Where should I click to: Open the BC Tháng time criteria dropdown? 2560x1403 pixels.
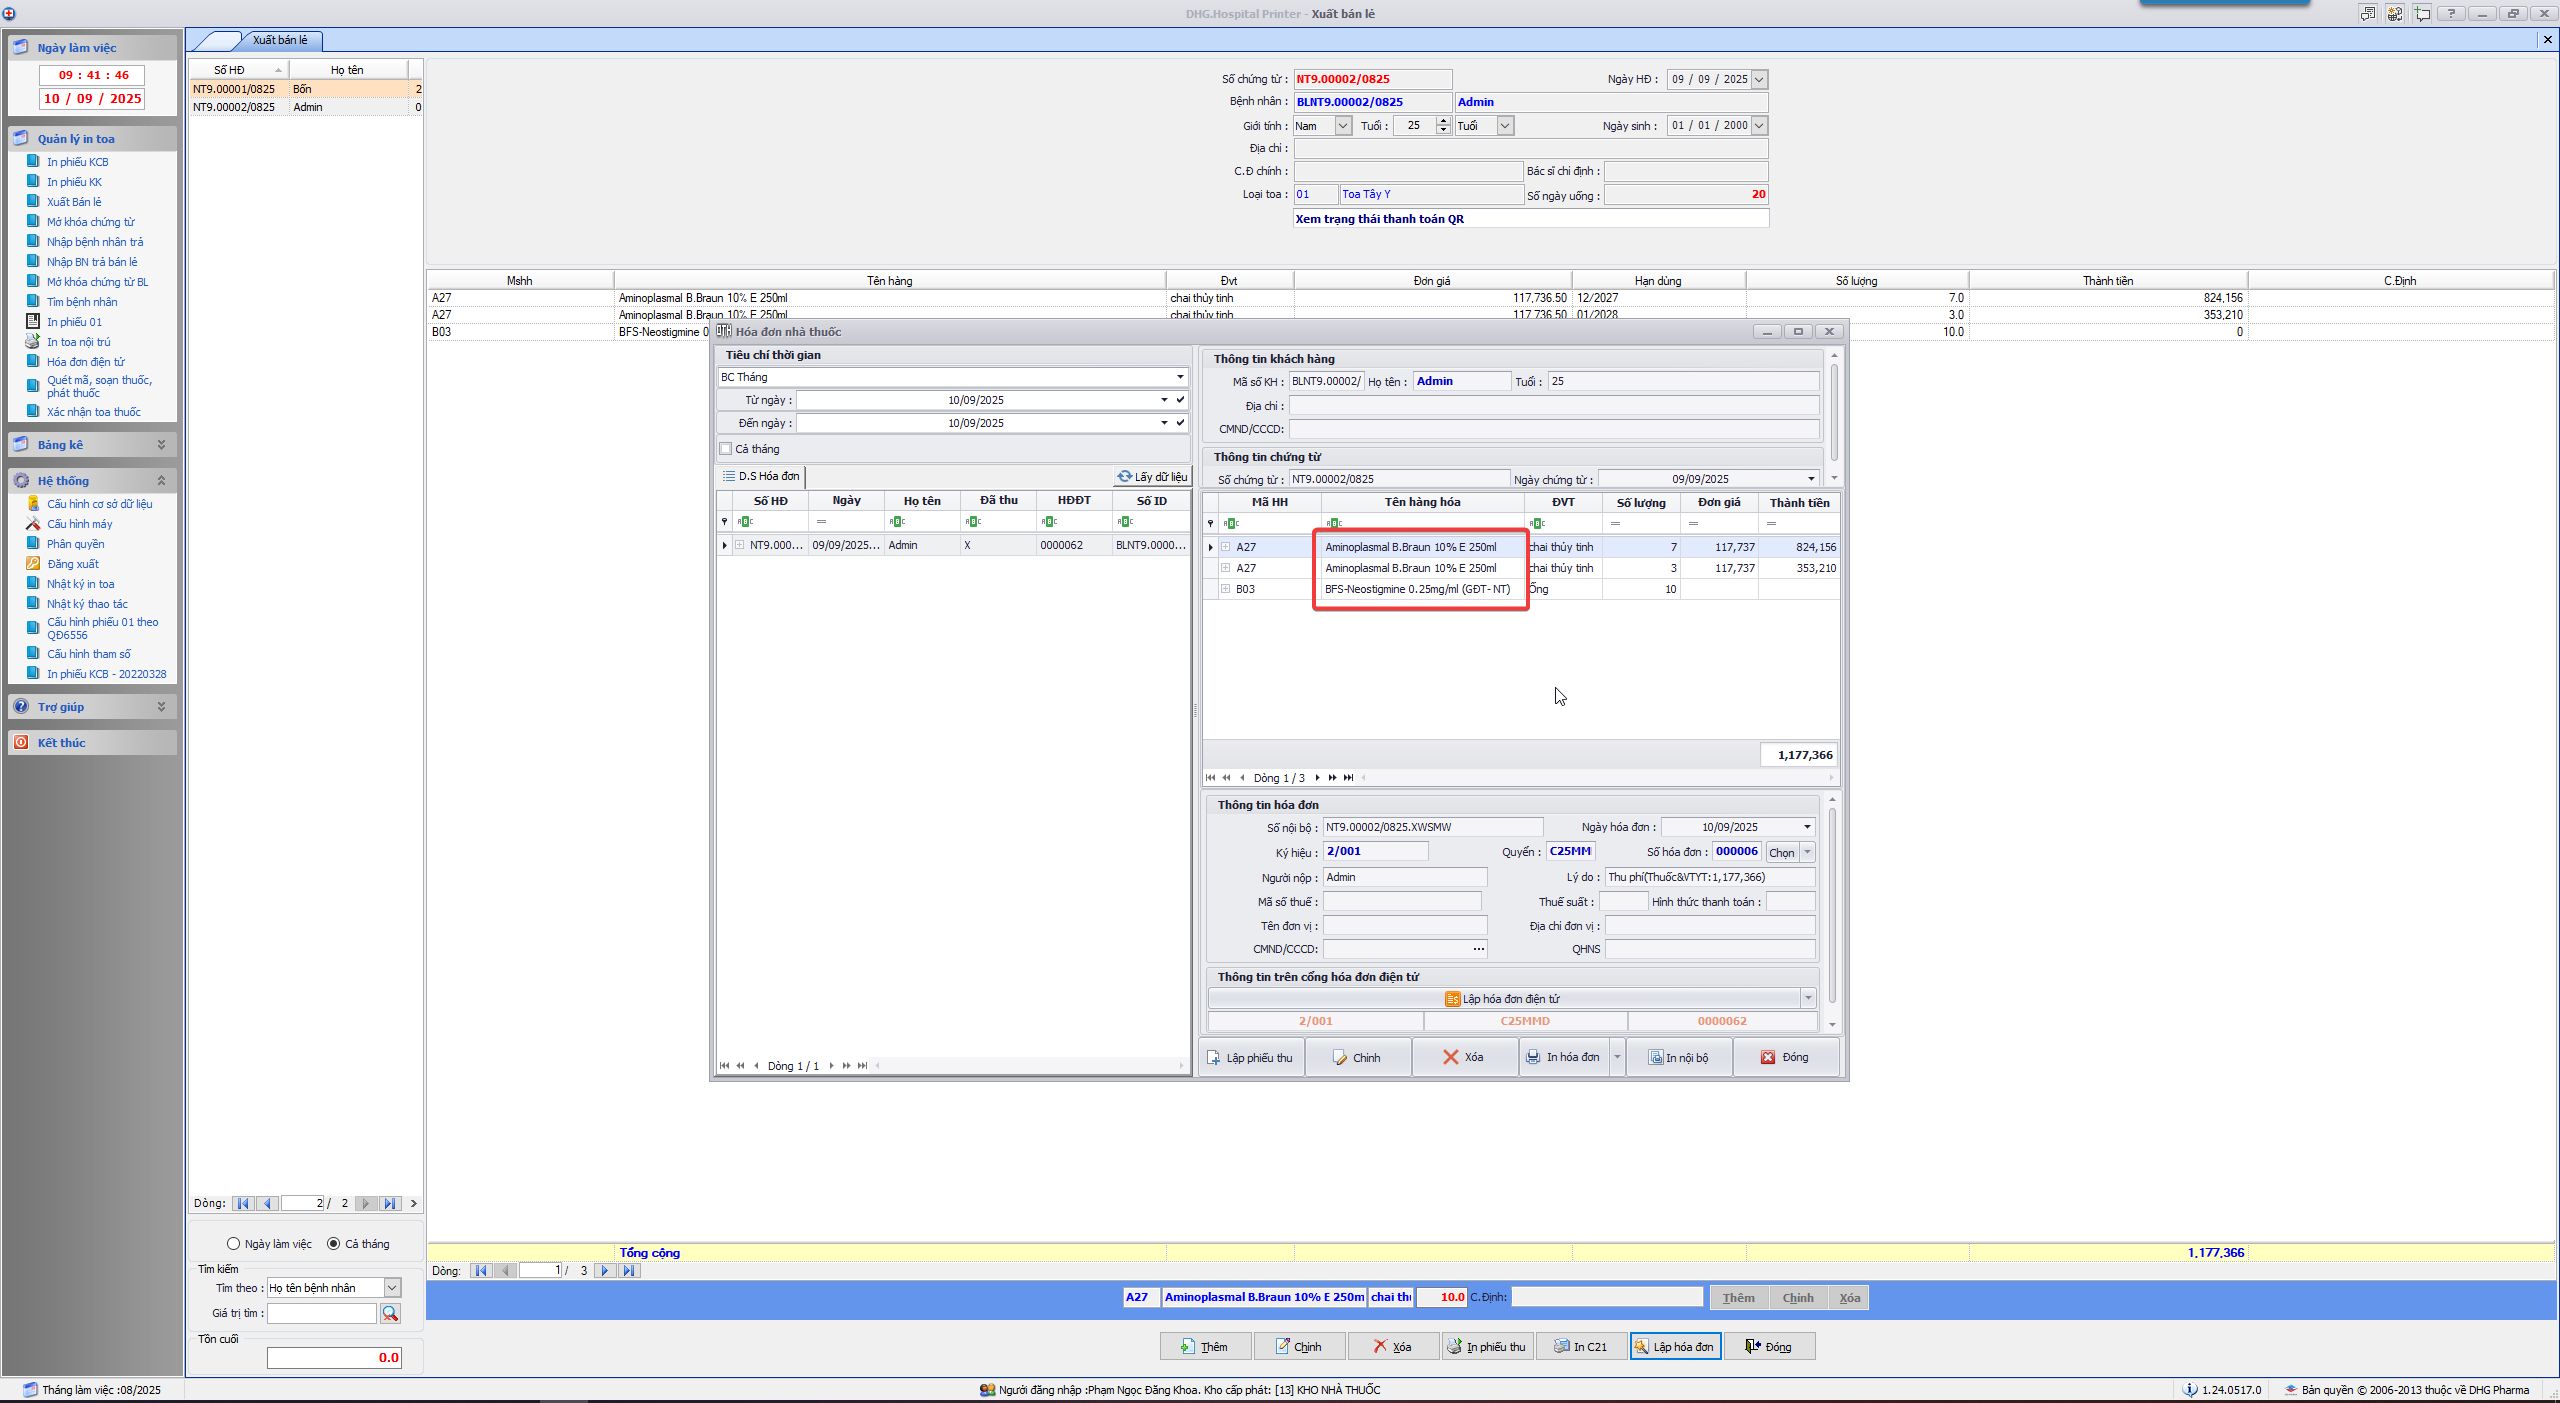[x=1180, y=377]
